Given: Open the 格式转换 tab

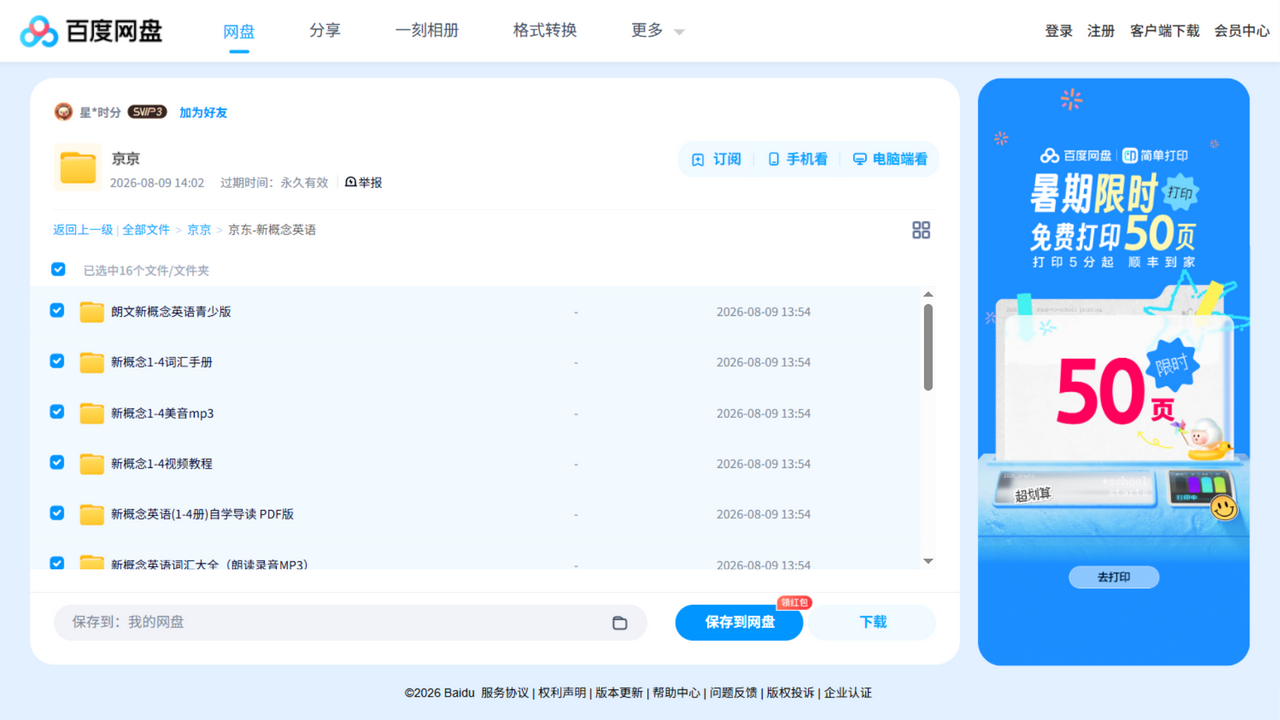Looking at the screenshot, I should (x=545, y=30).
